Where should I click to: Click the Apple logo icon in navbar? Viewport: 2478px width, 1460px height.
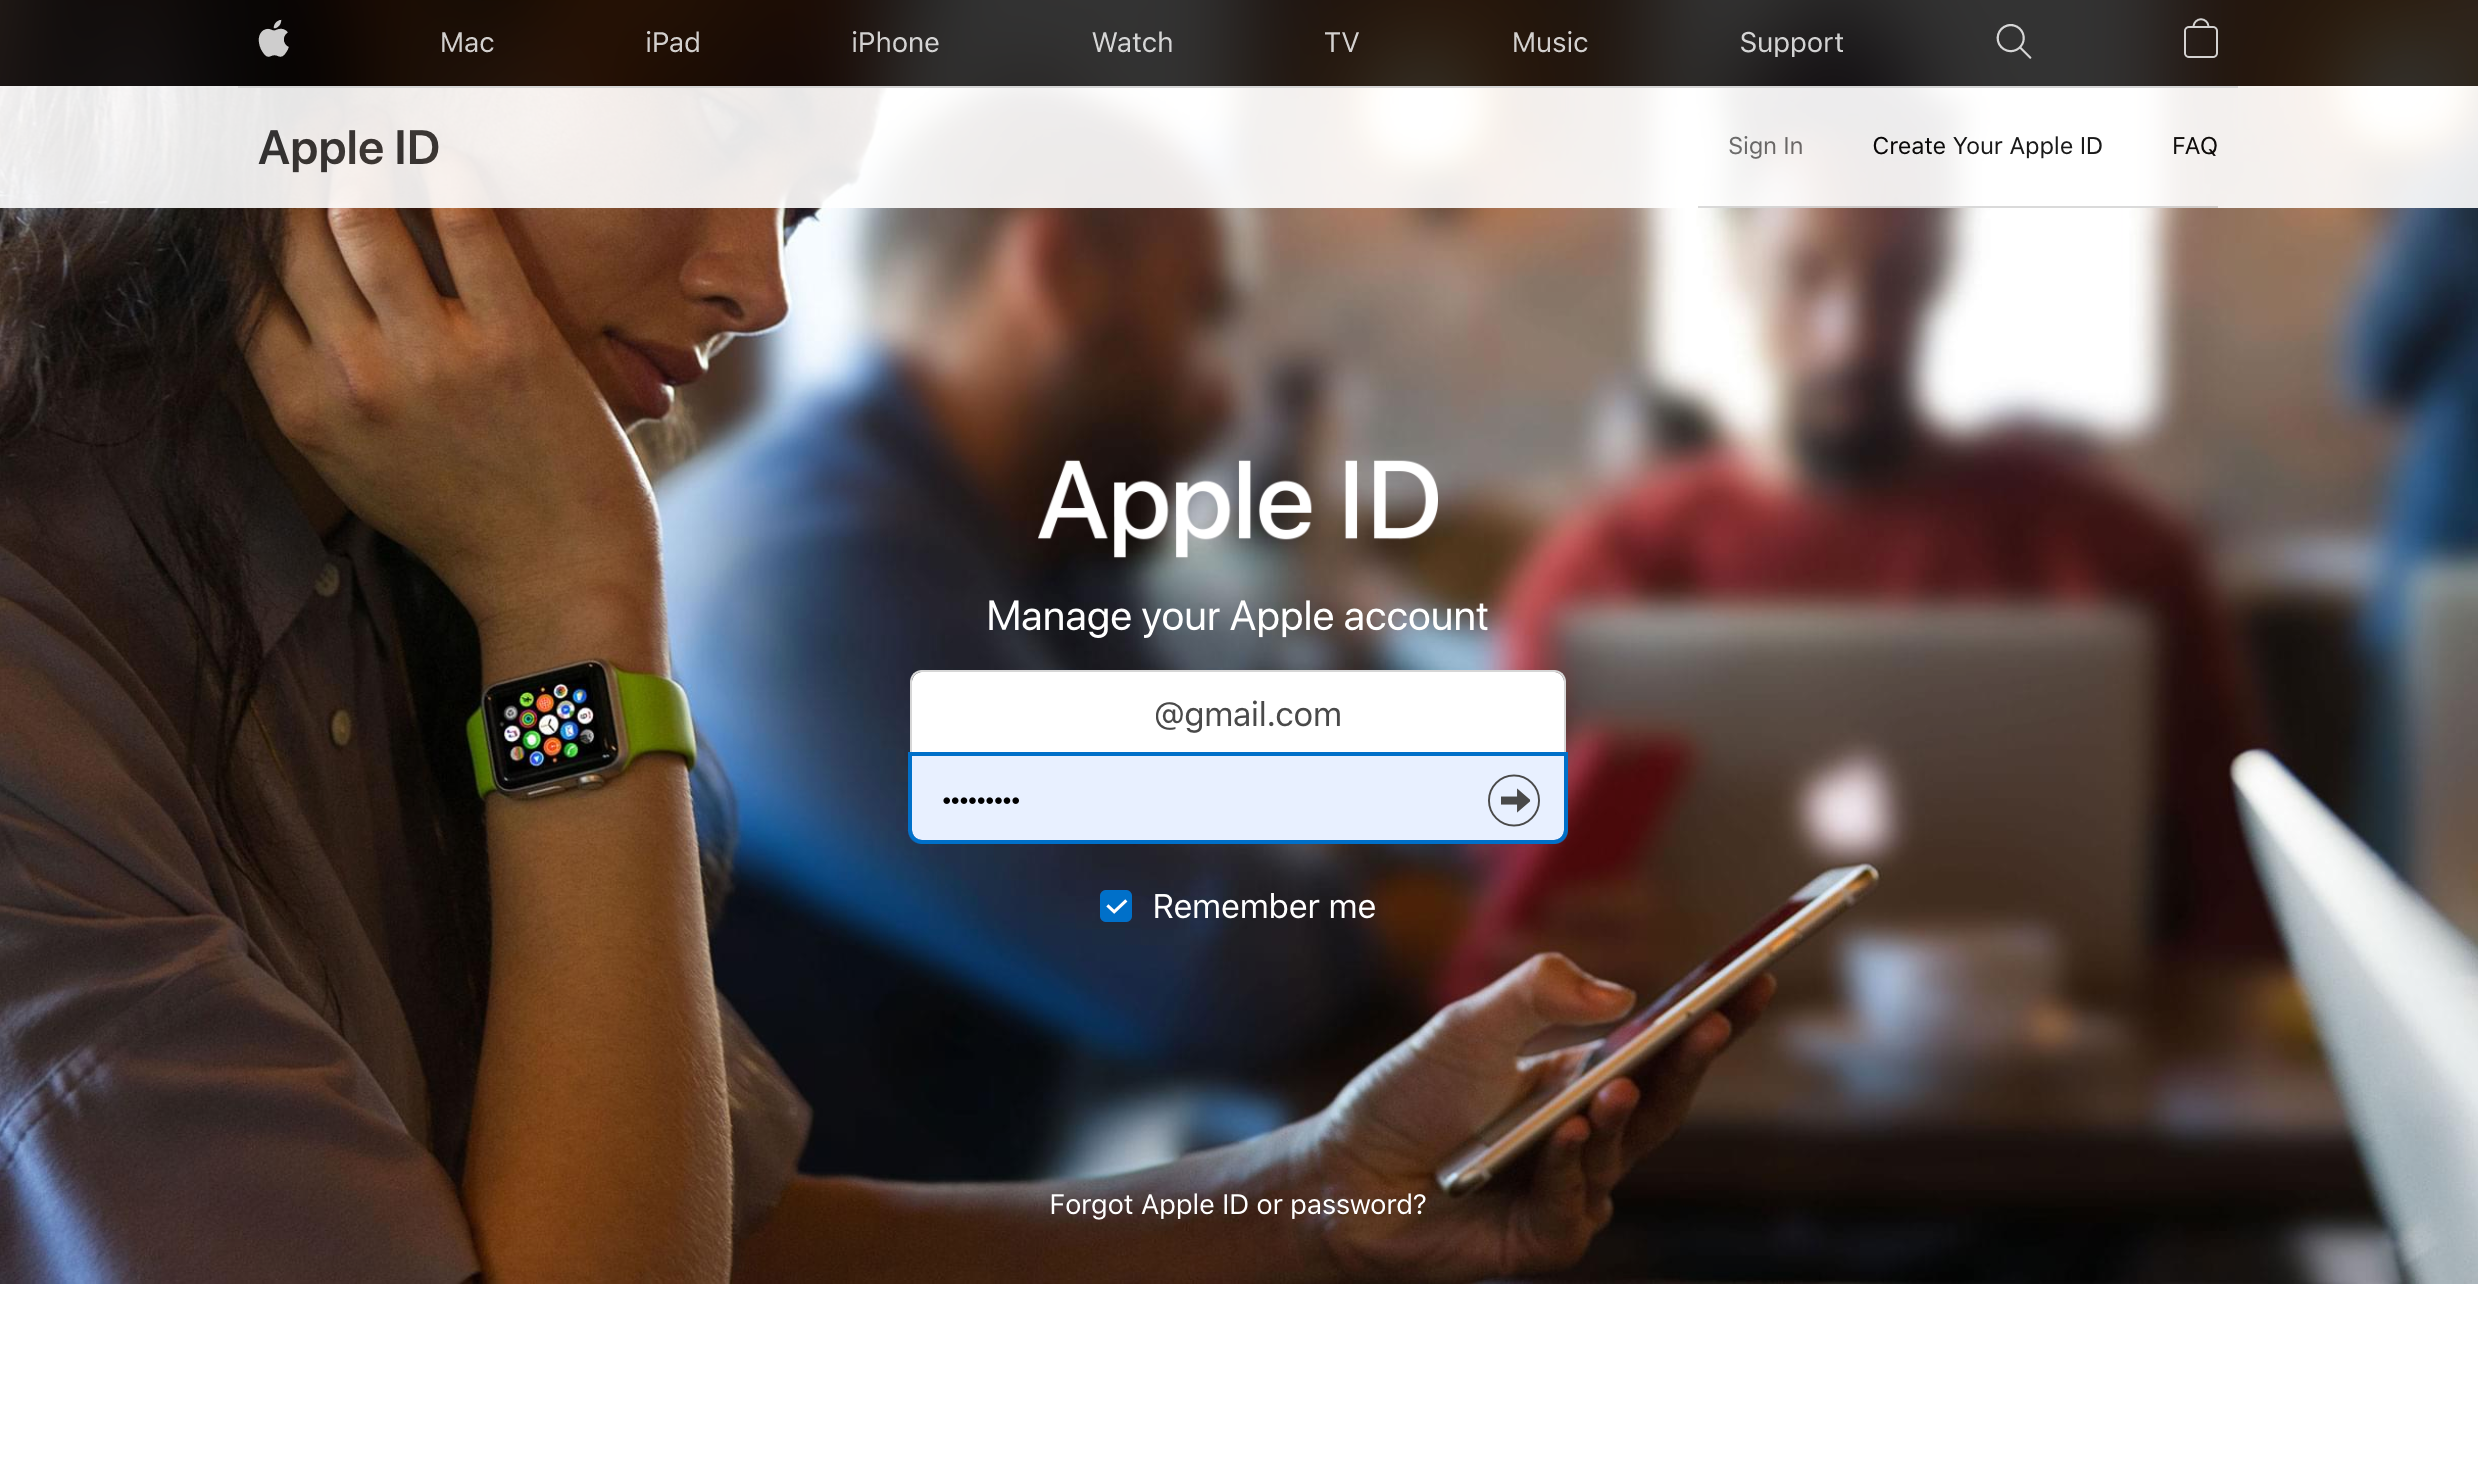coord(273,40)
